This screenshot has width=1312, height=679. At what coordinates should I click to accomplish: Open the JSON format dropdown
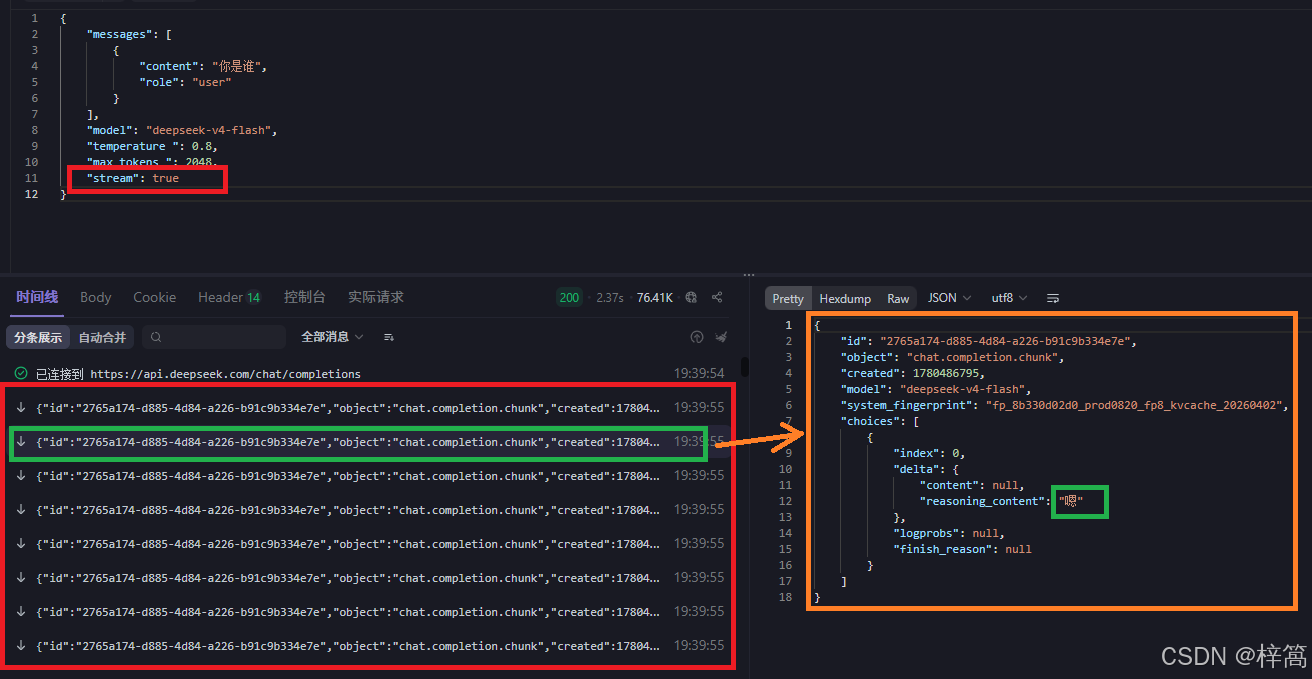click(949, 298)
